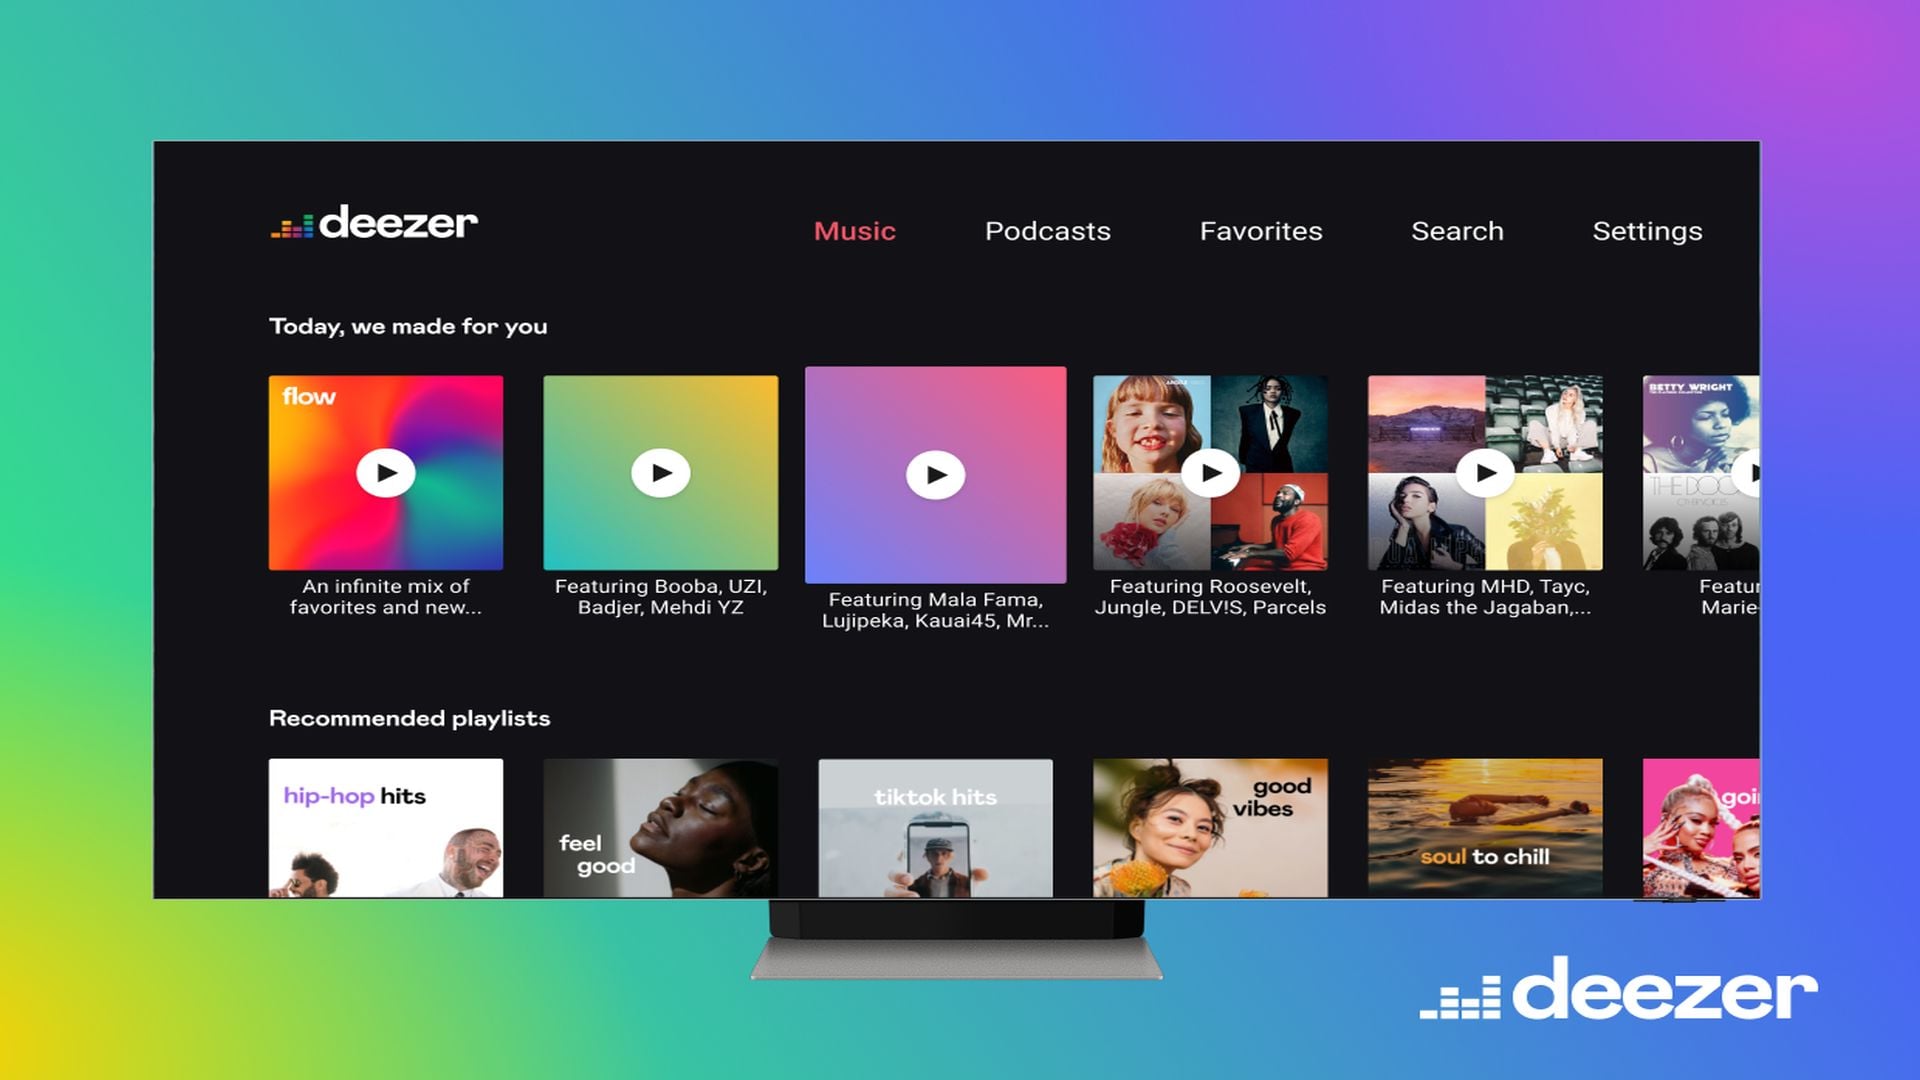
Task: Click the Recommended playlists heading
Action: coord(409,718)
